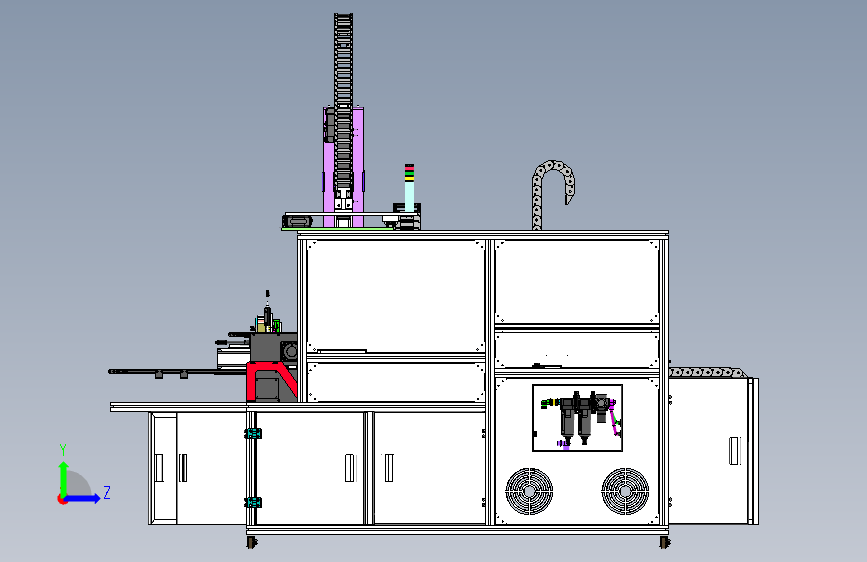Click the "Z" axis label
The height and width of the screenshot is (562, 867).
click(x=107, y=493)
